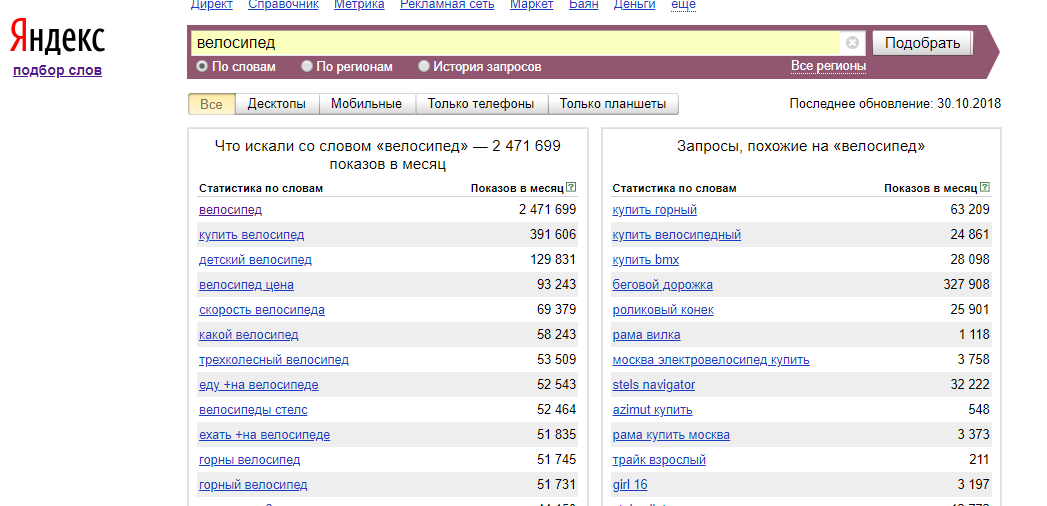Viewport: 1047px width, 506px height.
Task: Open the 'трехколесный велосипед' query link
Action: (x=274, y=360)
